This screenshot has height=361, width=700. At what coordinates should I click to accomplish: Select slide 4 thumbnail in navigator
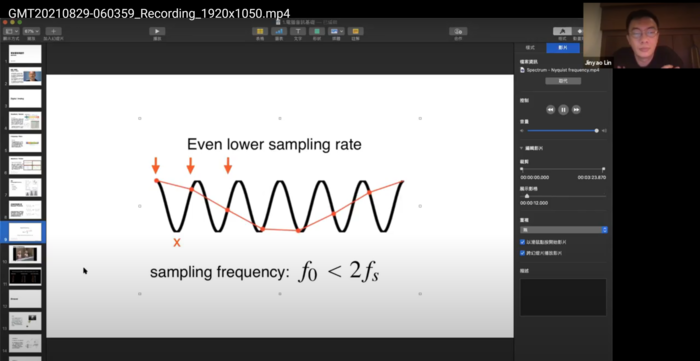click(25, 121)
